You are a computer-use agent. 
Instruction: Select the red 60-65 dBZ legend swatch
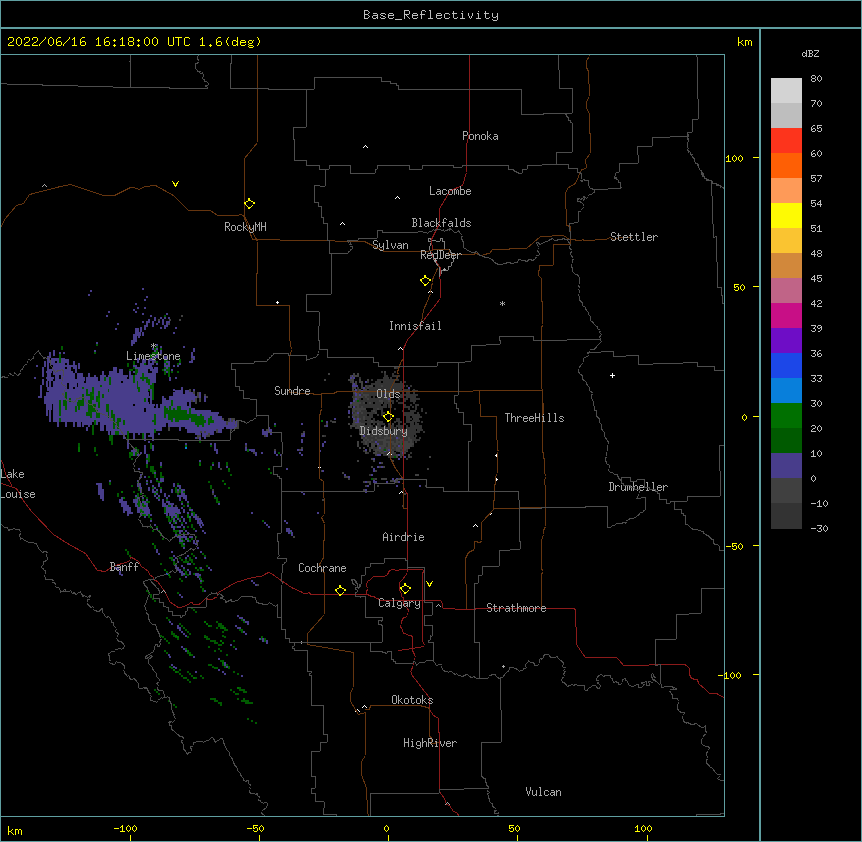click(786, 140)
